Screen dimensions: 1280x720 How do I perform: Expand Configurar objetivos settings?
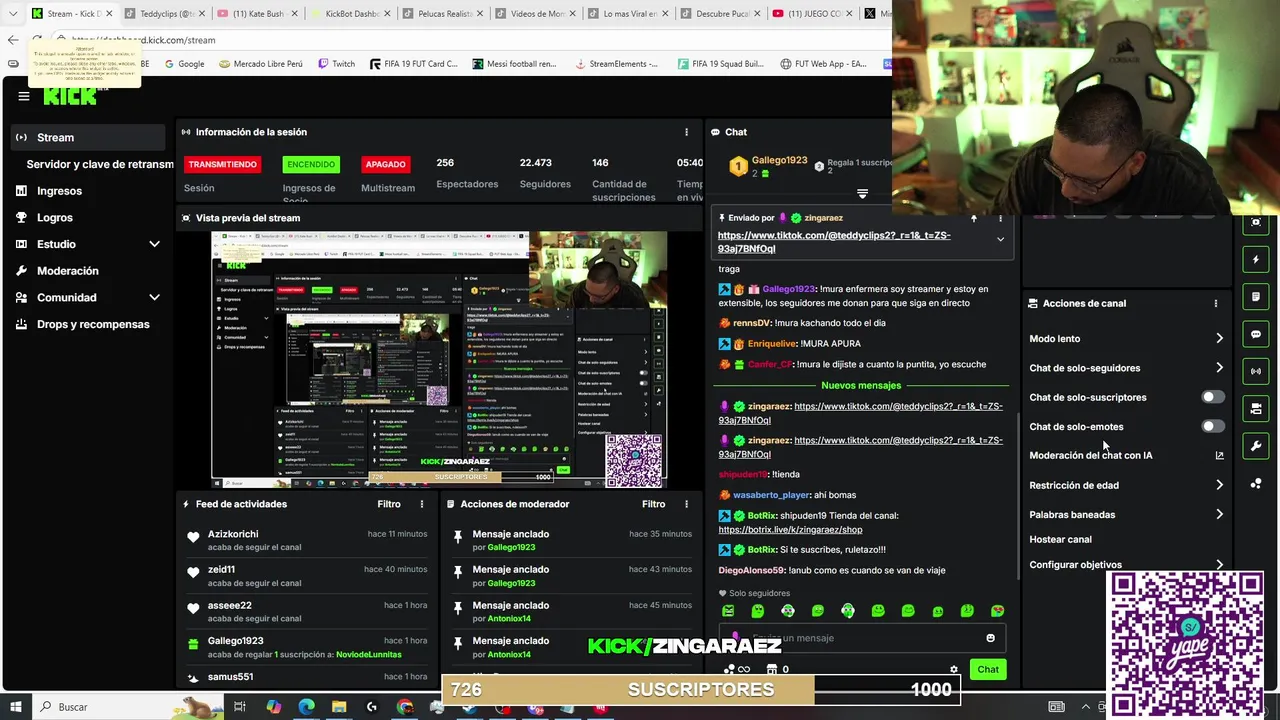pyautogui.click(x=1219, y=564)
